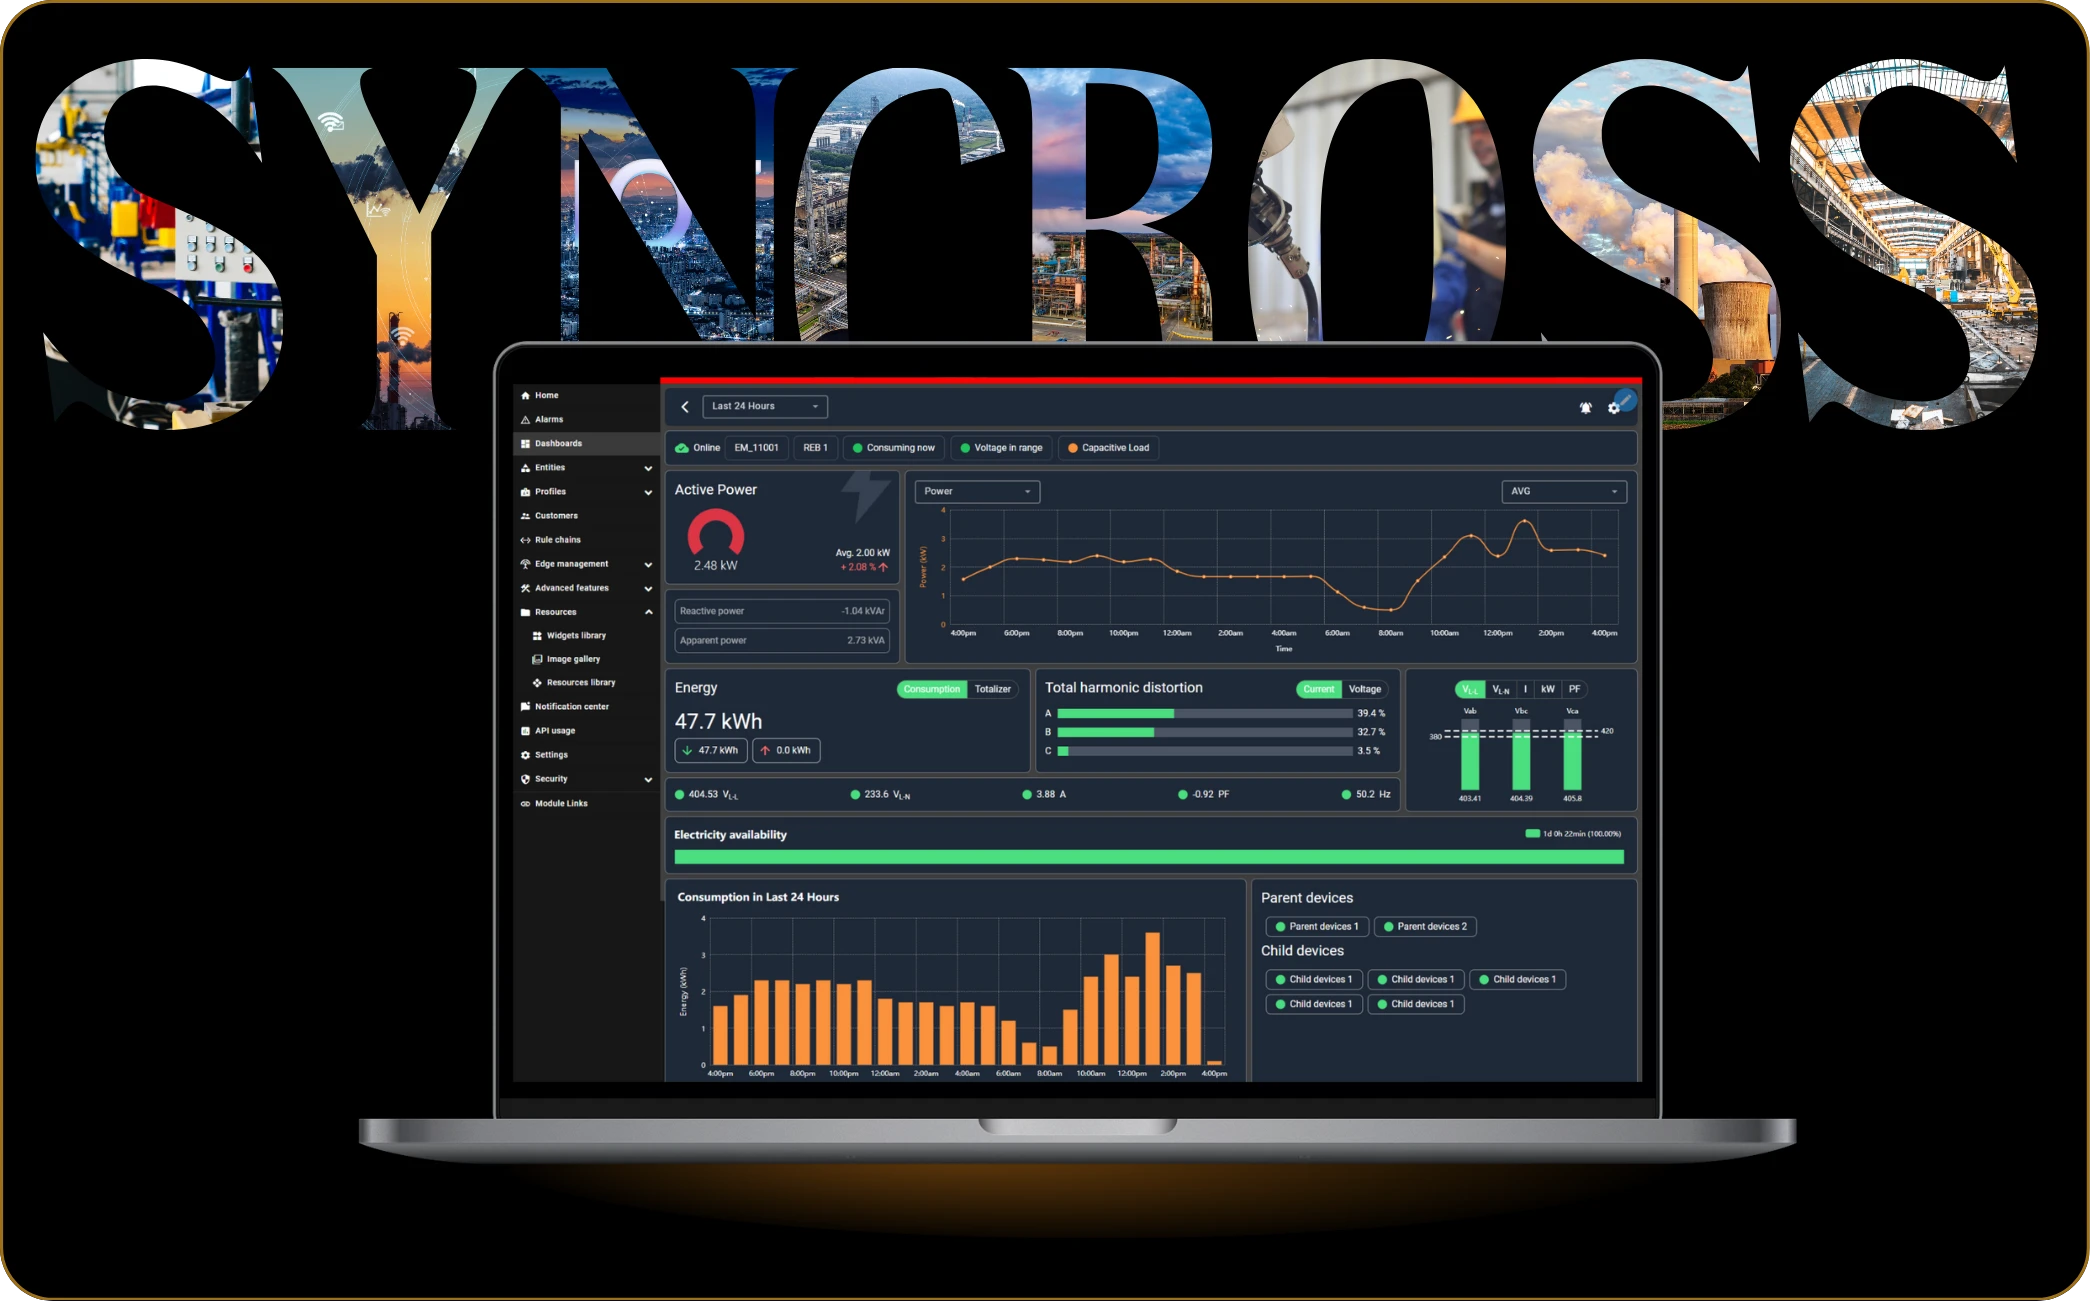Viewport: 2091px width, 1303px height.
Task: Open the Rule chains menu item
Action: tap(586, 540)
